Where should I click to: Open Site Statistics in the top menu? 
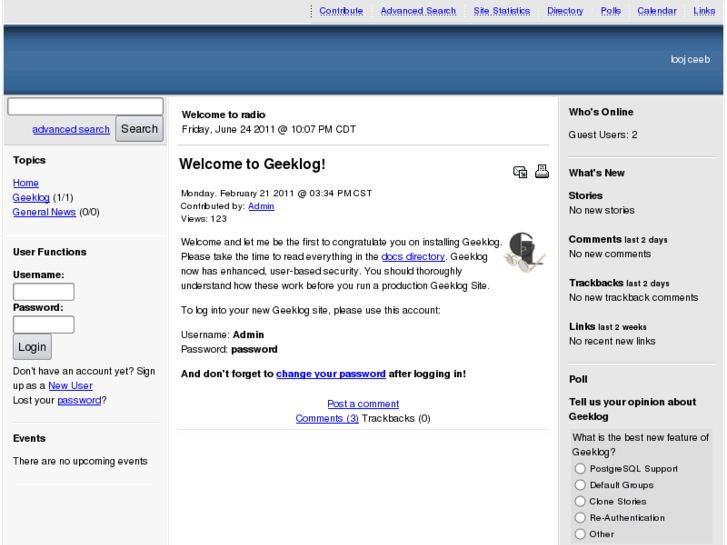pyautogui.click(x=502, y=11)
